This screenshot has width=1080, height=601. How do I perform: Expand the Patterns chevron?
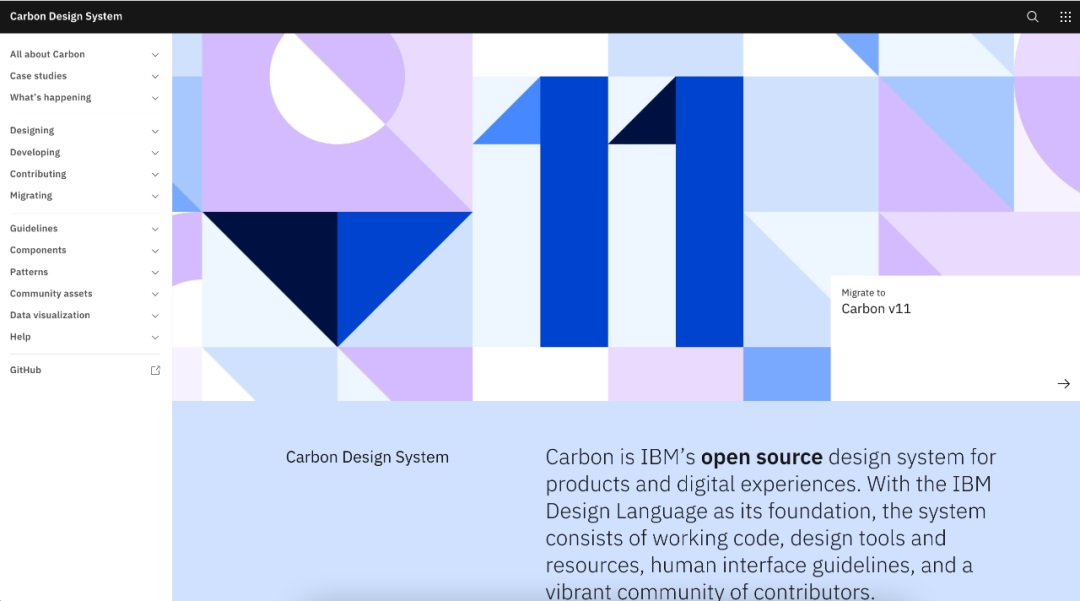(155, 273)
